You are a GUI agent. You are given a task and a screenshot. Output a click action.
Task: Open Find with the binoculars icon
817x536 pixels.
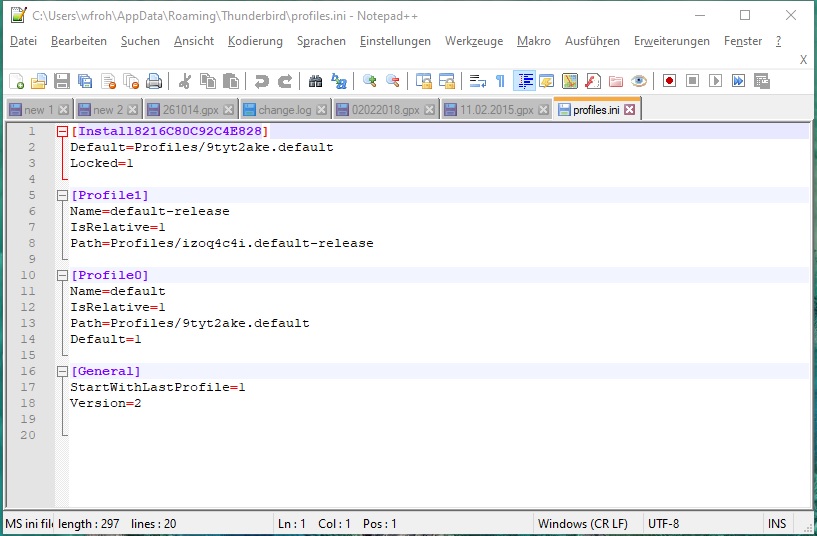pos(316,81)
